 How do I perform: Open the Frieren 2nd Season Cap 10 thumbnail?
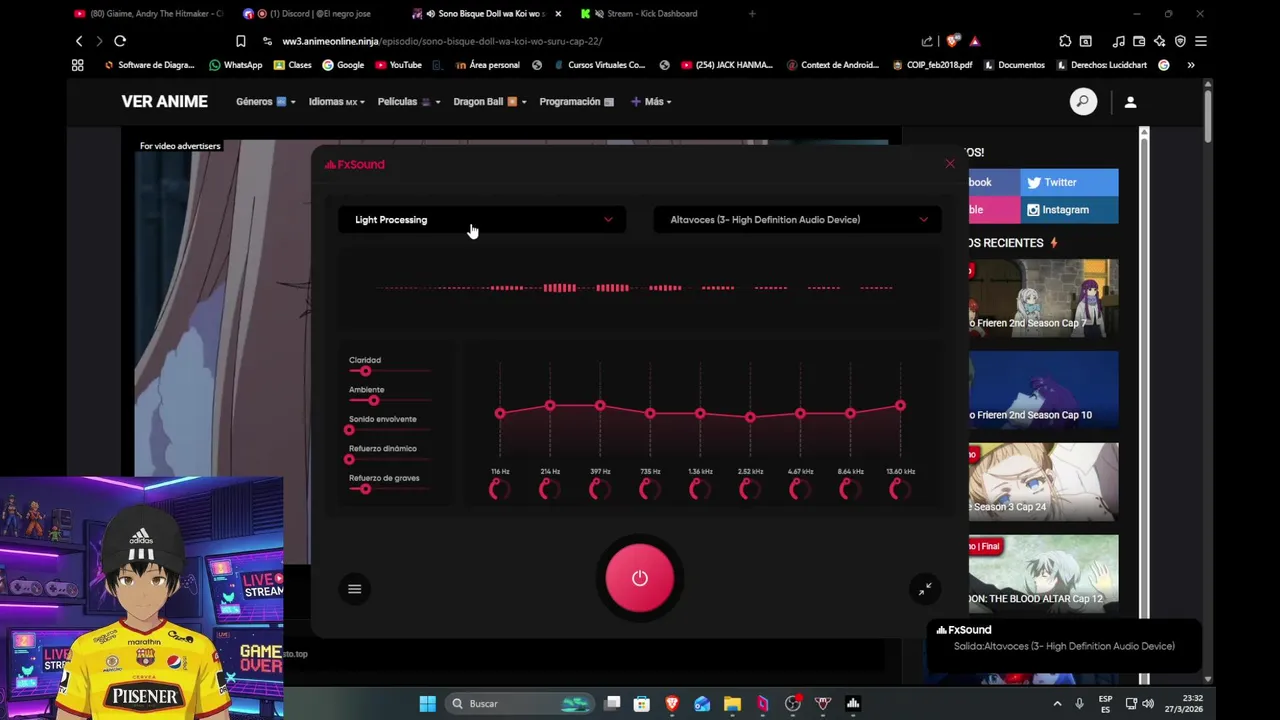coord(1043,390)
